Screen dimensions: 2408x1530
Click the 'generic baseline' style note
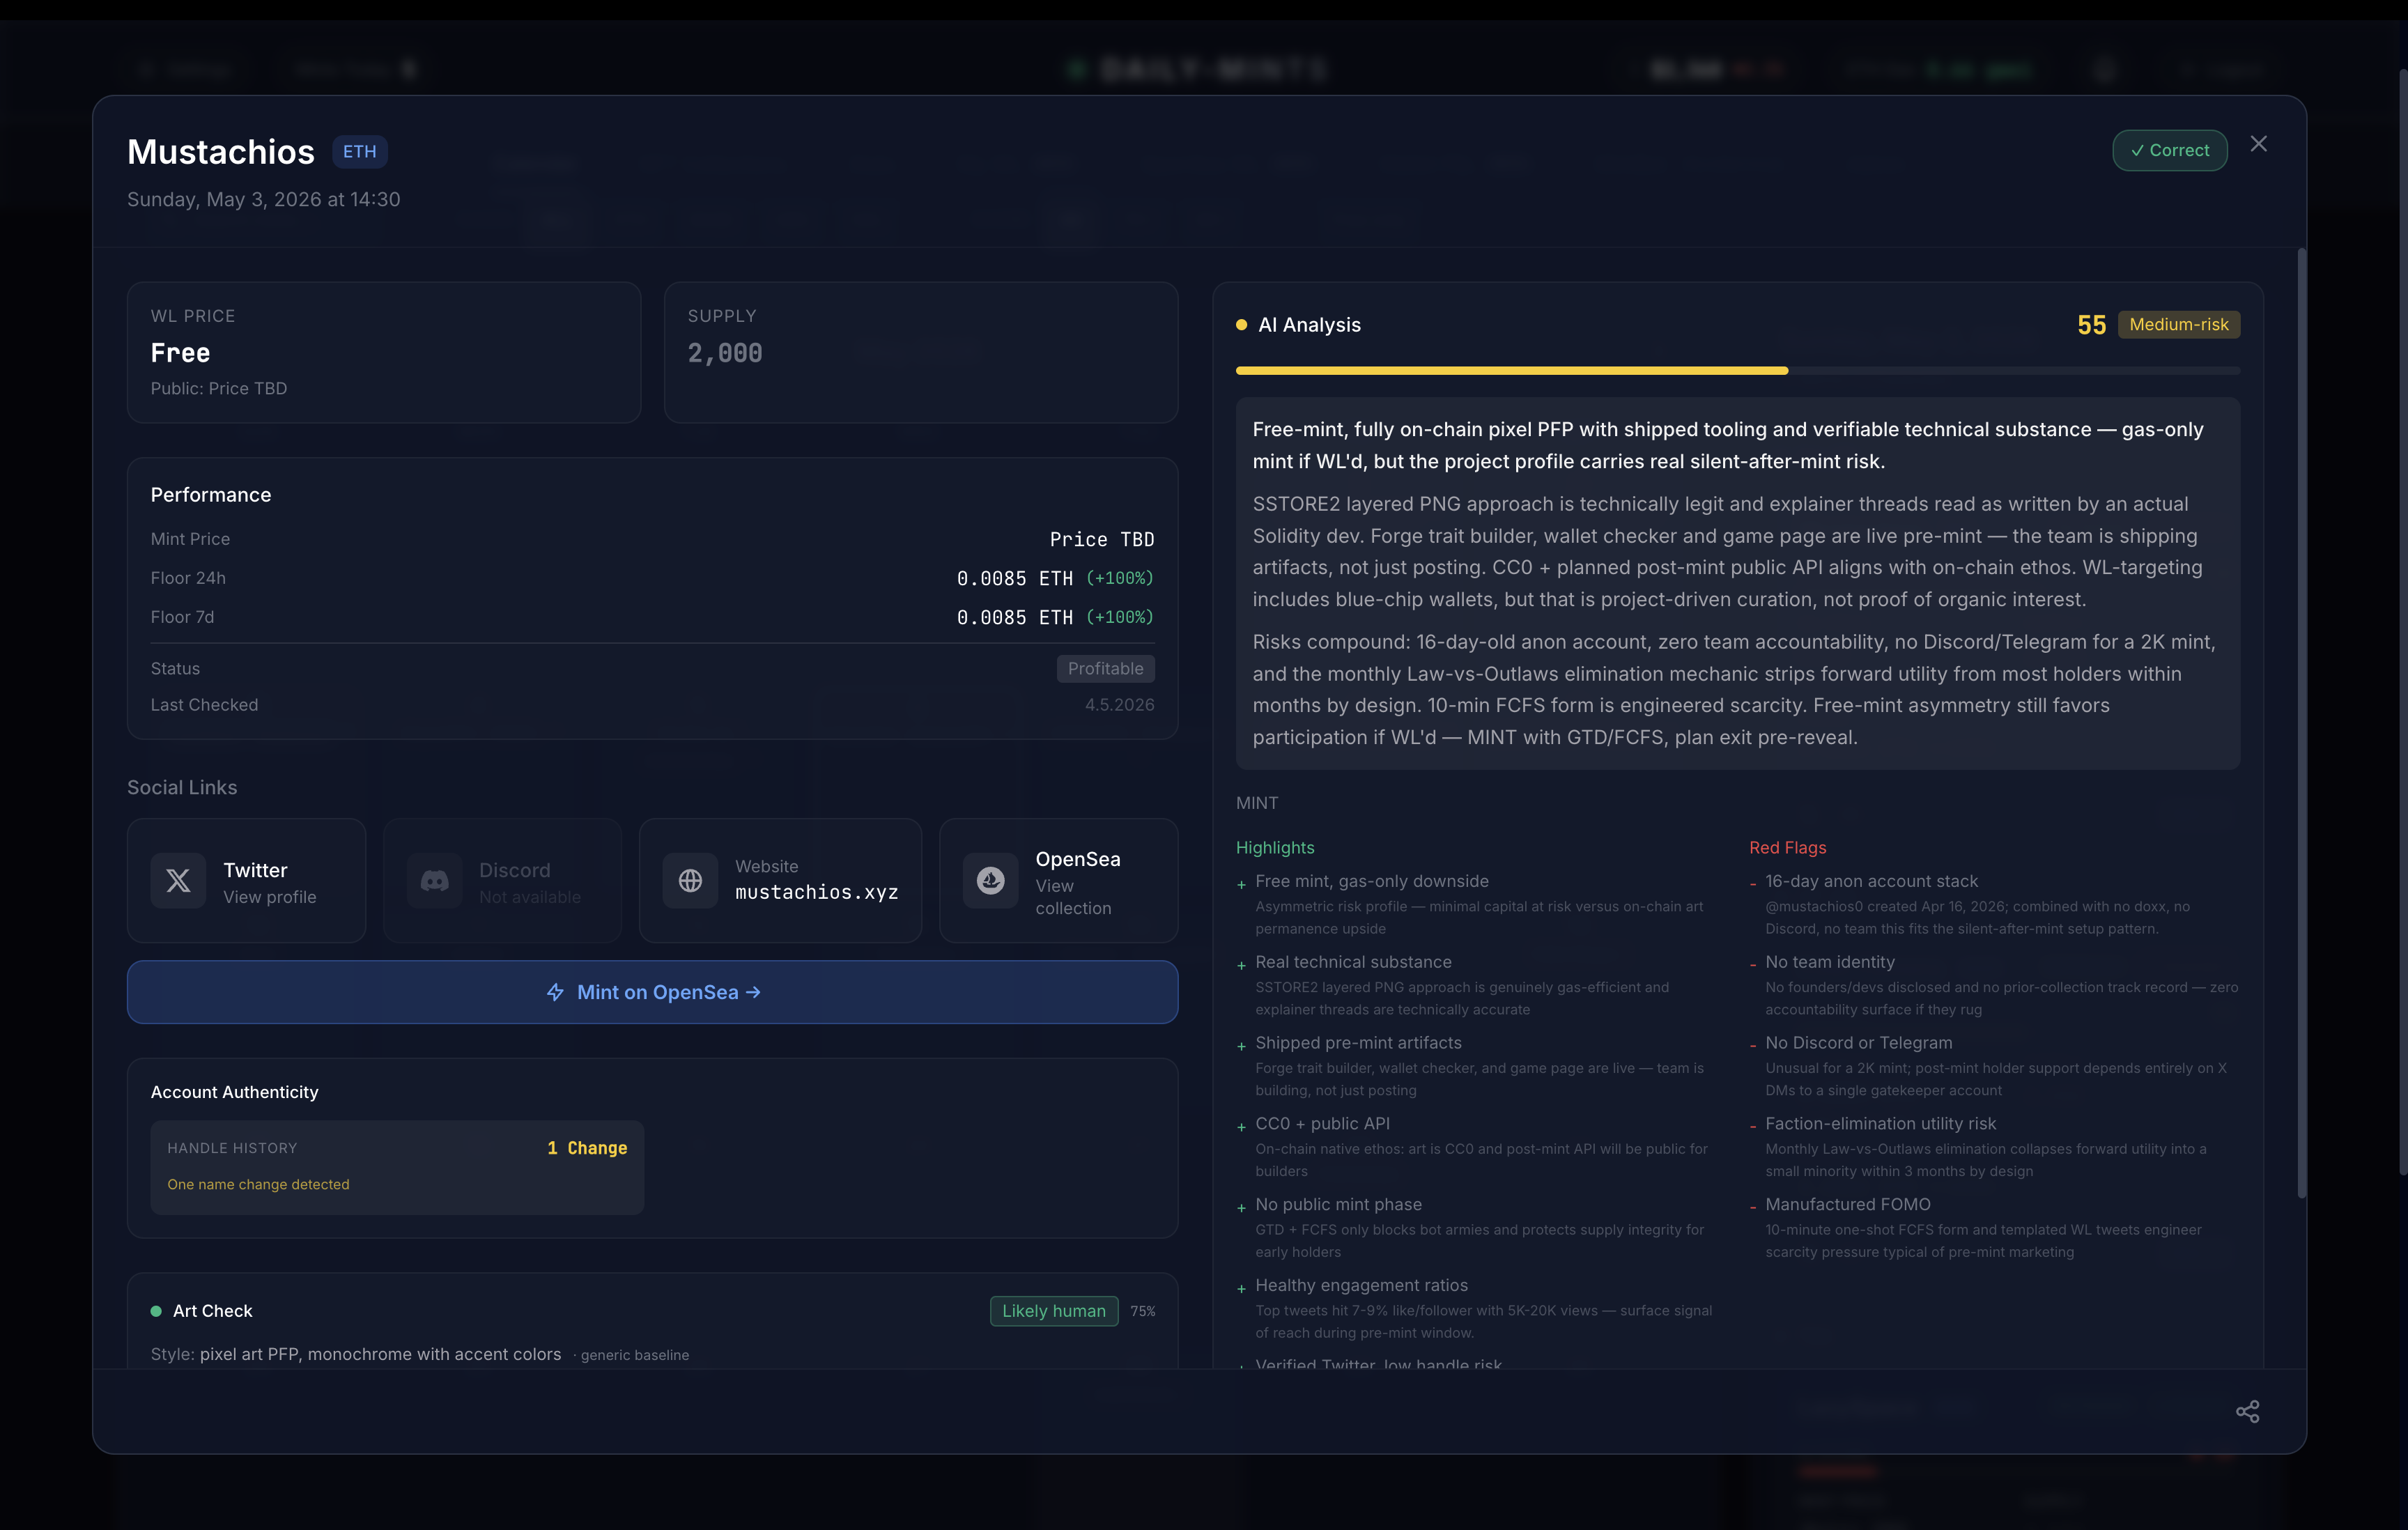point(635,1355)
